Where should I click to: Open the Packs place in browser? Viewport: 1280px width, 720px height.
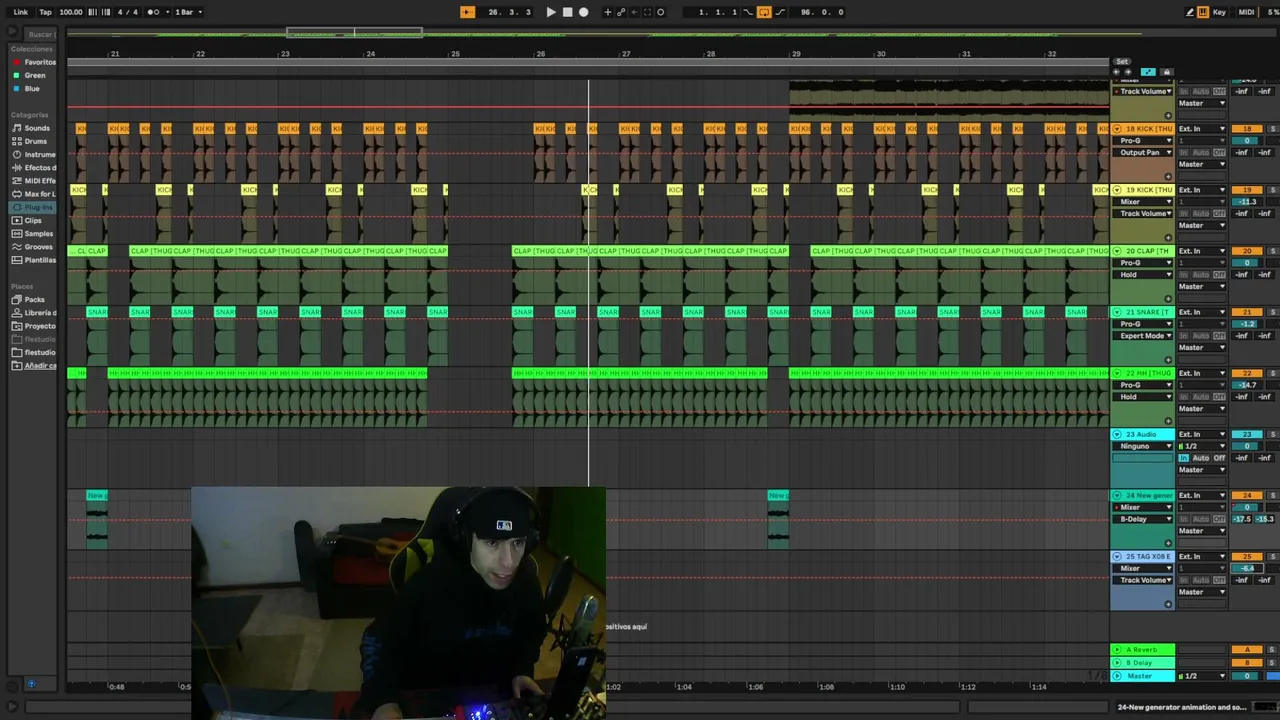(x=34, y=299)
